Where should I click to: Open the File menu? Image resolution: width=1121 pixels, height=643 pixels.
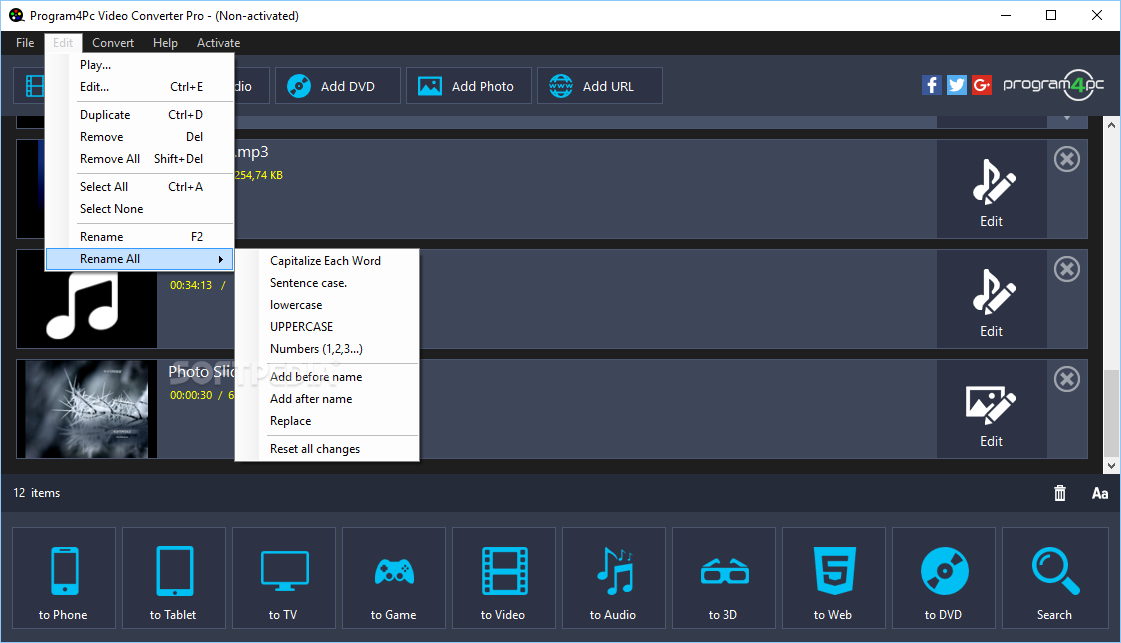coord(25,43)
